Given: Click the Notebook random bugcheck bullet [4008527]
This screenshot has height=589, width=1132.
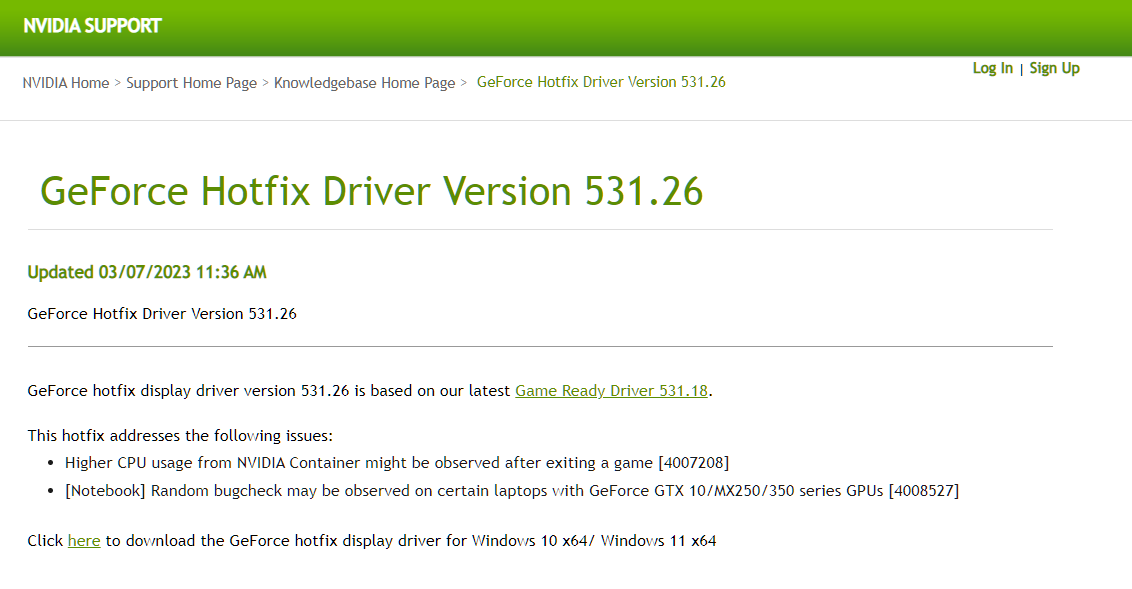Looking at the screenshot, I should 512,491.
